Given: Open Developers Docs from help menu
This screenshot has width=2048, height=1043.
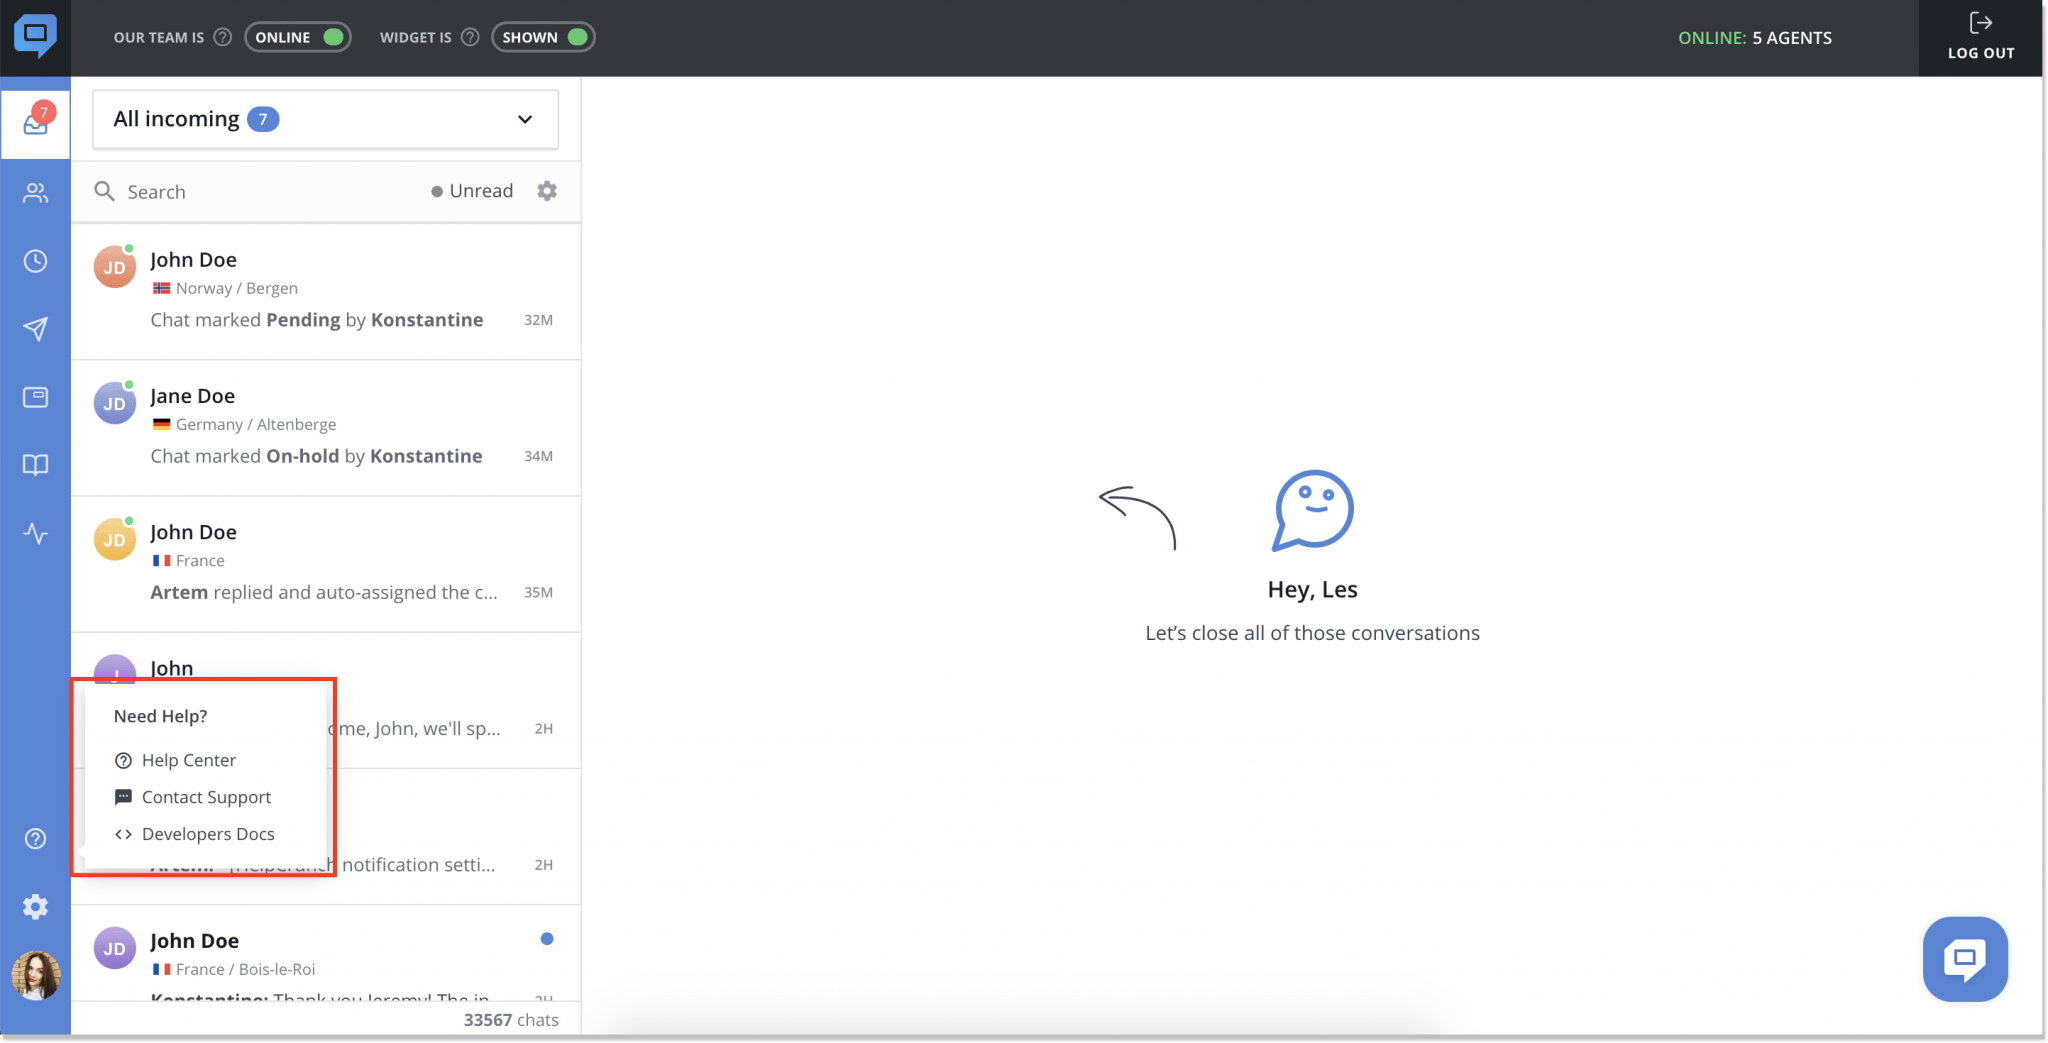Looking at the screenshot, I should coord(208,833).
